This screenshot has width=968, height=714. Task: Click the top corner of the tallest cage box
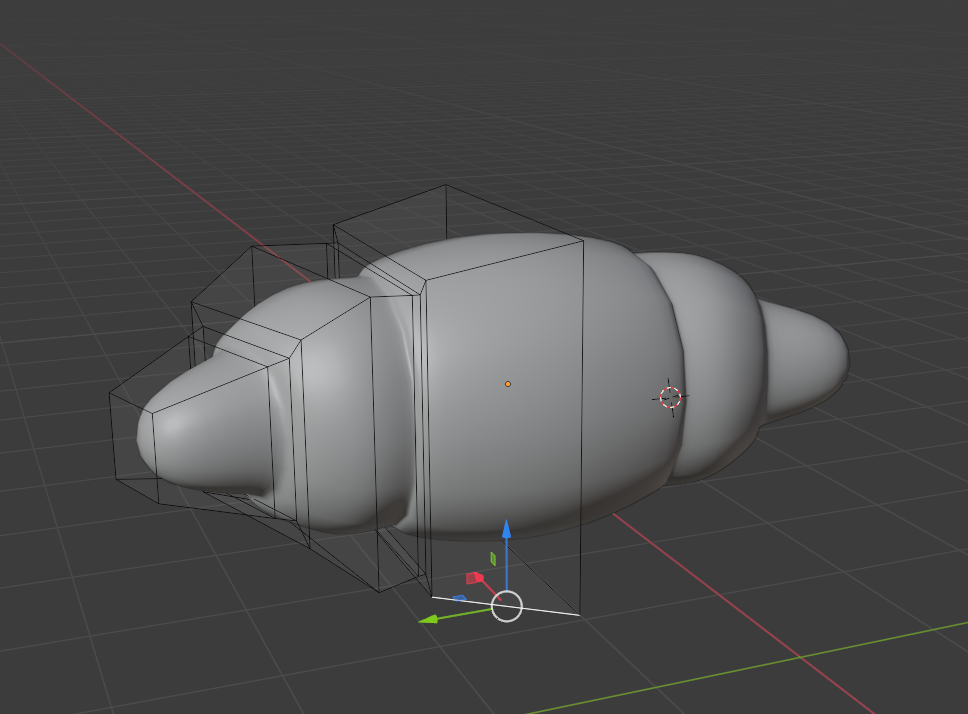pos(448,185)
